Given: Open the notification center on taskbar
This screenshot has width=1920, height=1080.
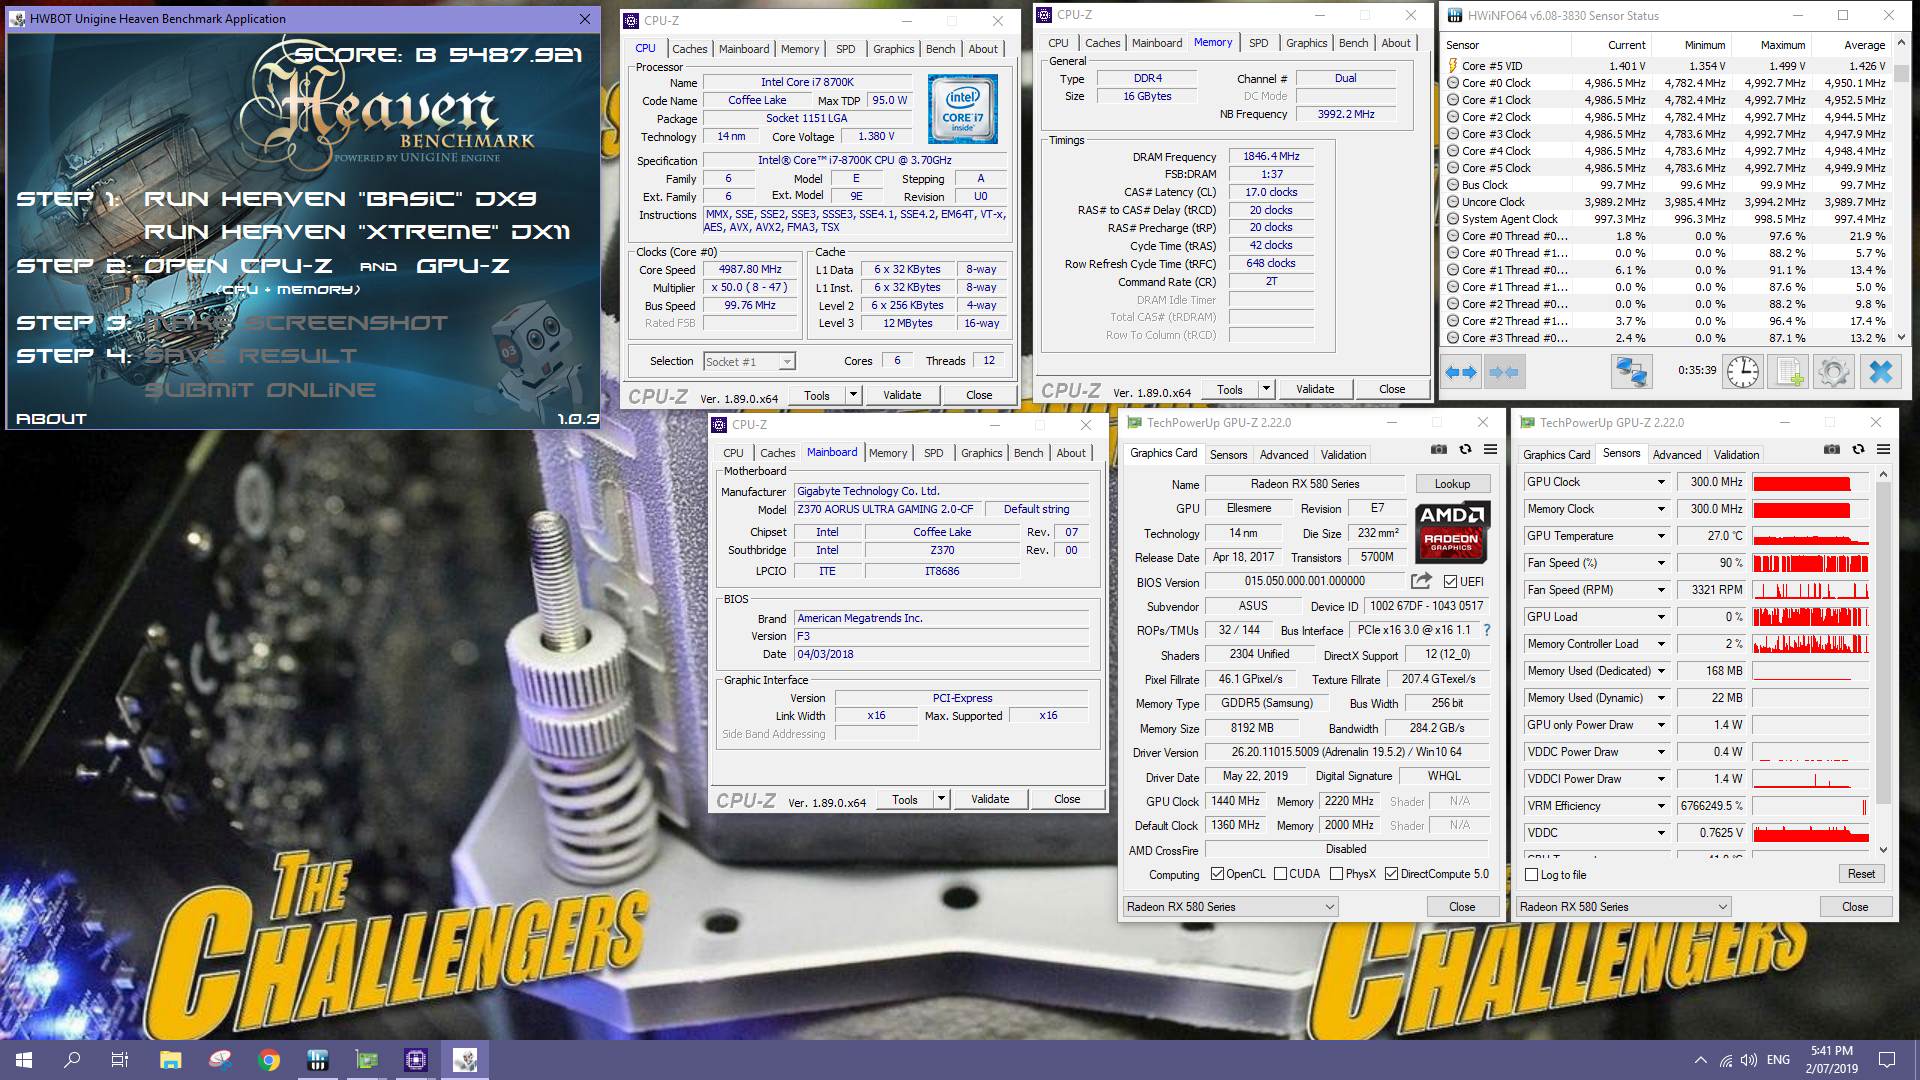Looking at the screenshot, I should pos(1887,1060).
